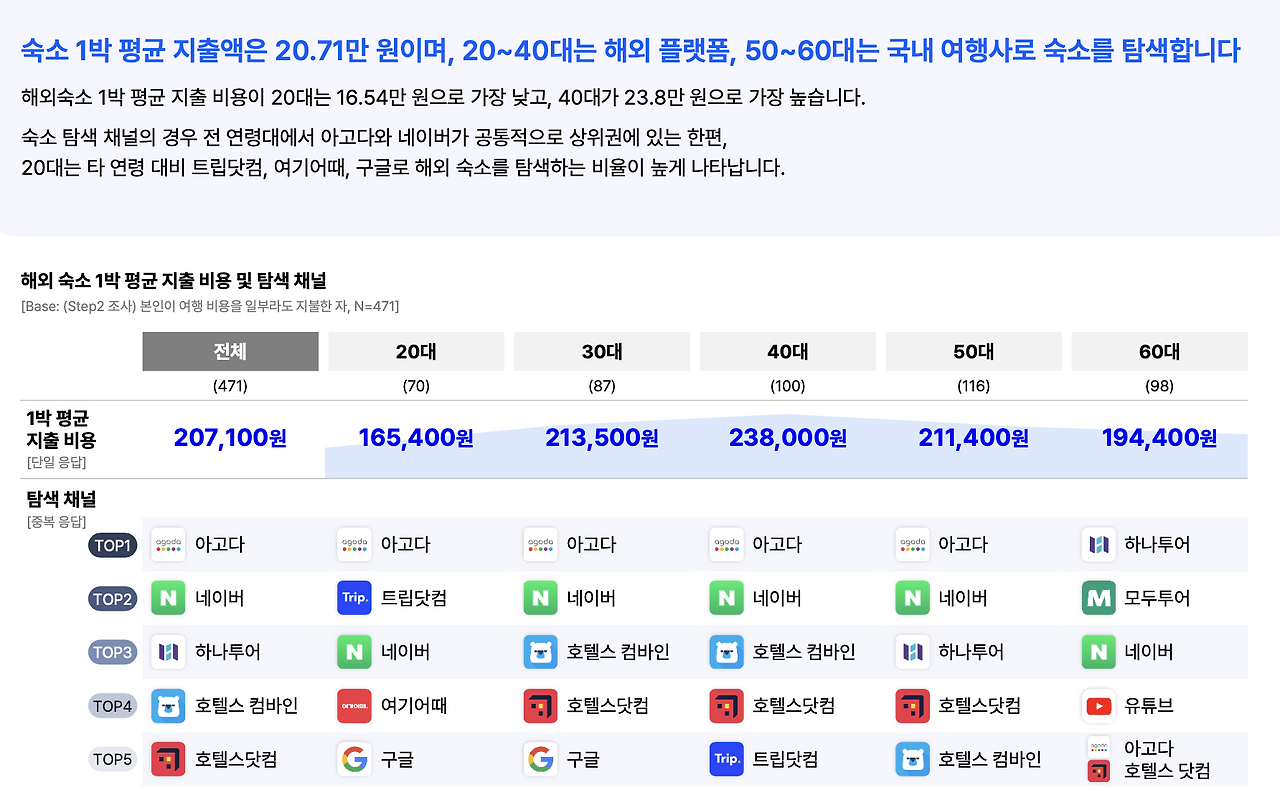Select the 호텔스닷컴 icon under 40대 TOP4

[725, 704]
